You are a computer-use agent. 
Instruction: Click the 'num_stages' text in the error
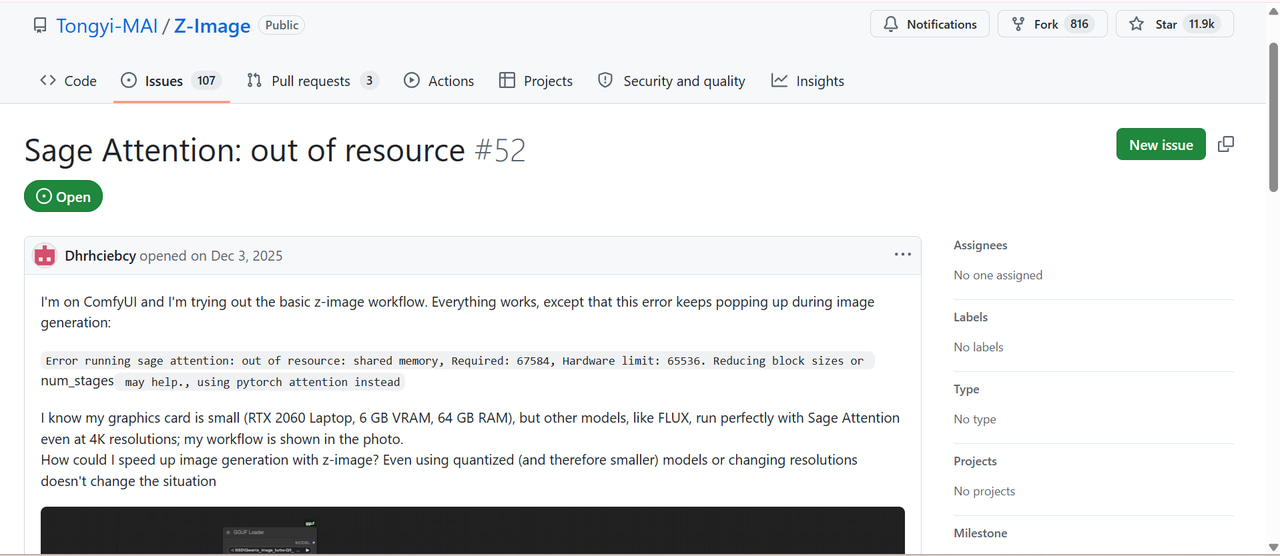[77, 381]
